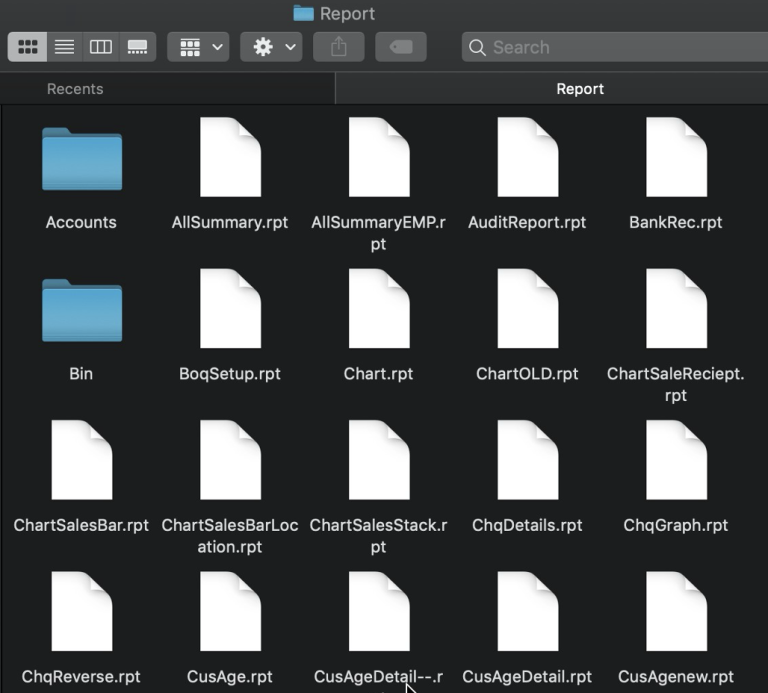Click the ChqReverse.rpt file name
Viewport: 768px width, 693px height.
tap(81, 677)
